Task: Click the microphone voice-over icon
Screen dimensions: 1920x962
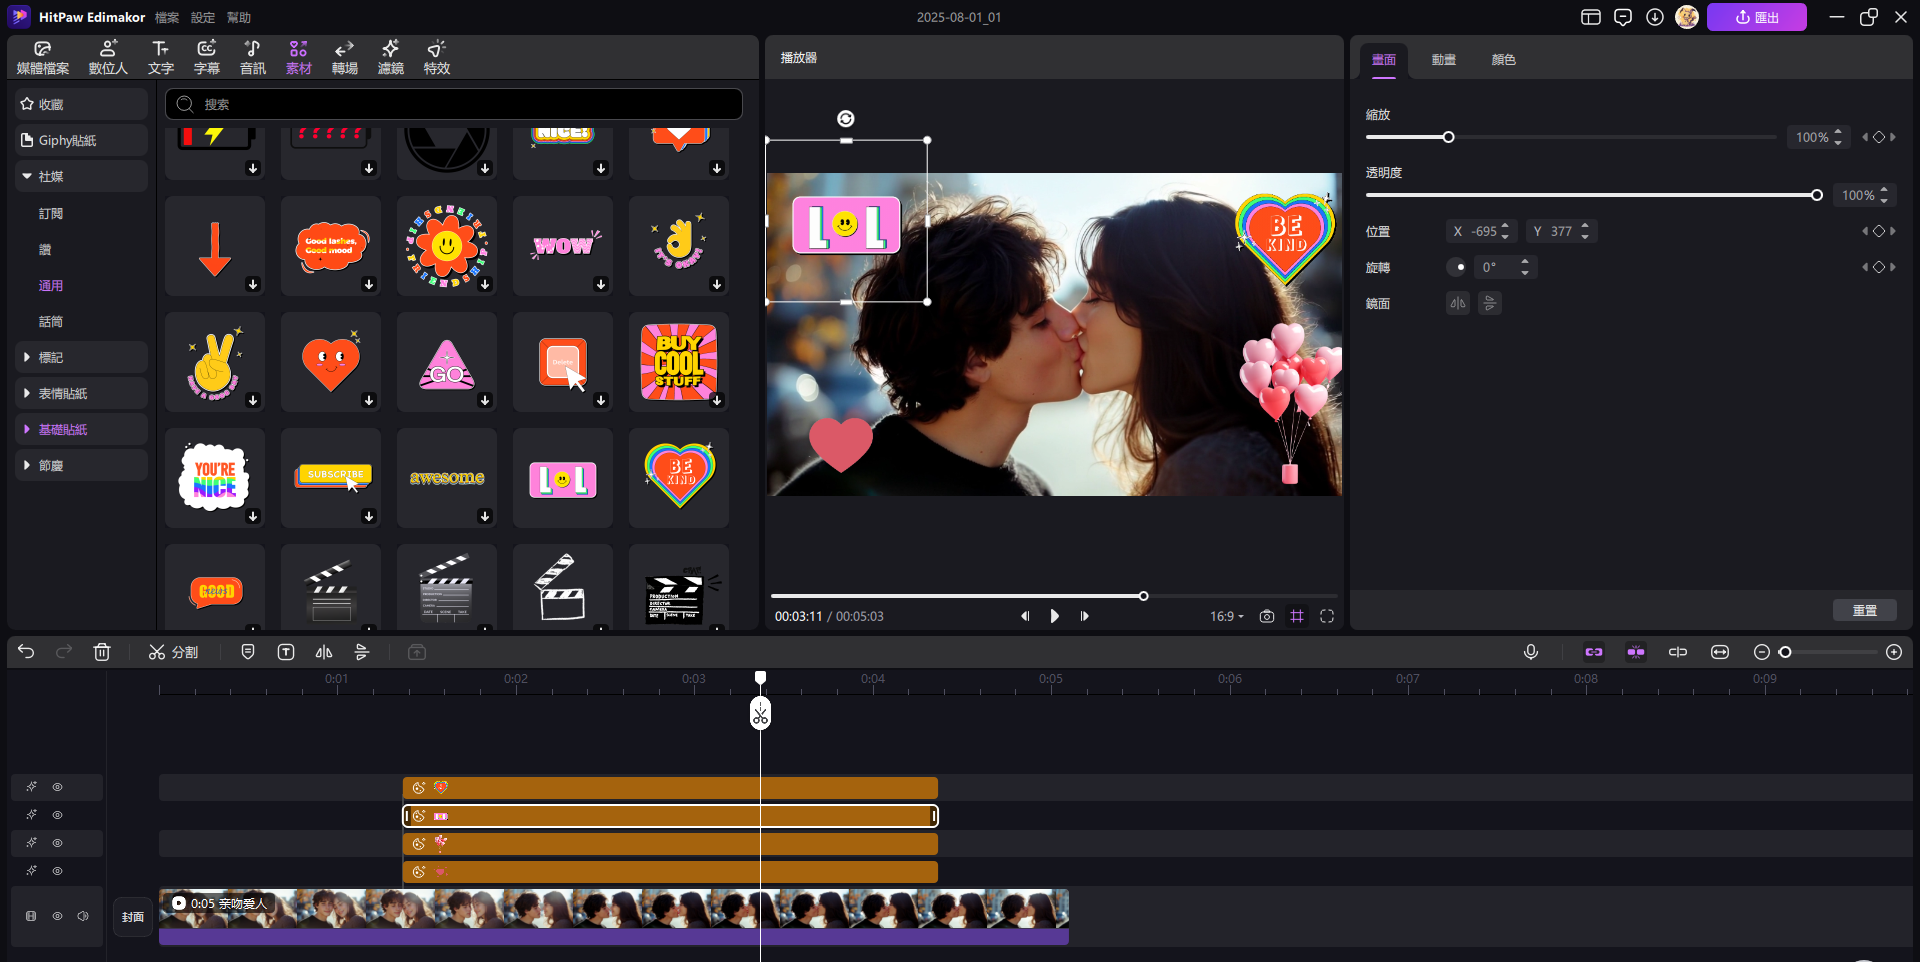Action: click(1531, 652)
